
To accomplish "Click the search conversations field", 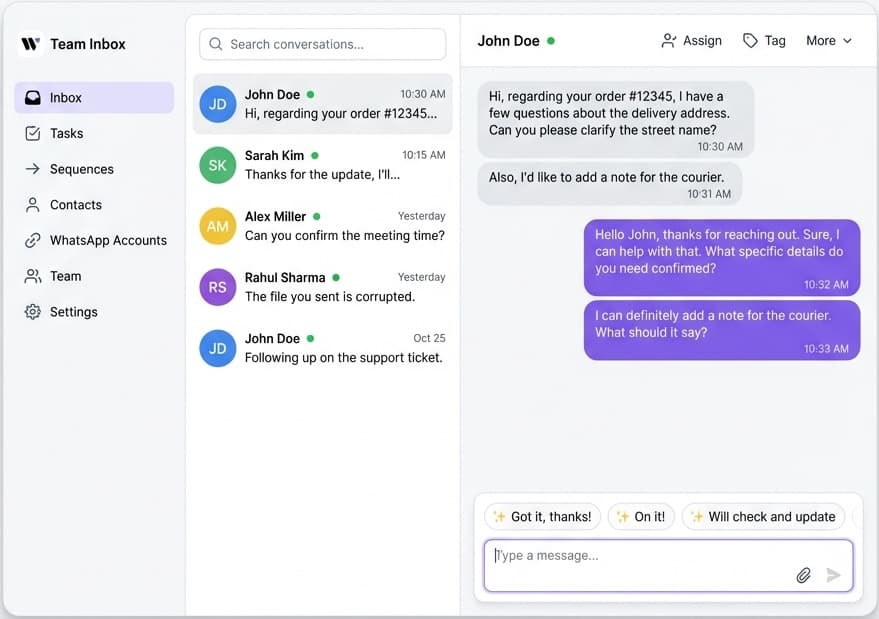I will click(321, 44).
